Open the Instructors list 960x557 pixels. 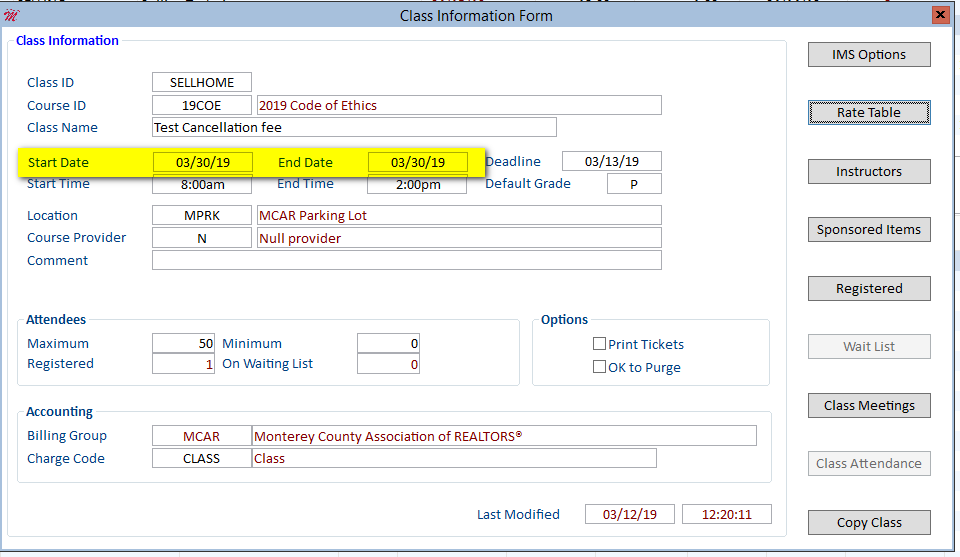(869, 171)
